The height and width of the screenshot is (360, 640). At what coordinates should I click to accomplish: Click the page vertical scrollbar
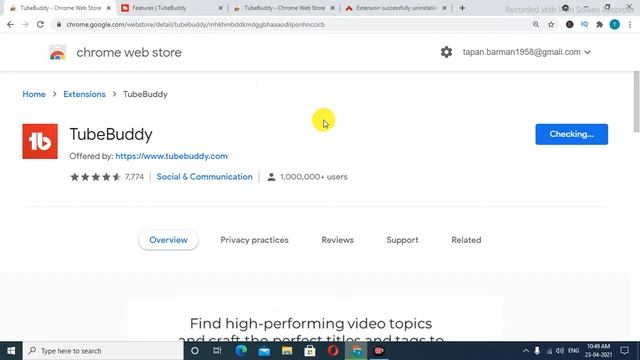(x=636, y=102)
